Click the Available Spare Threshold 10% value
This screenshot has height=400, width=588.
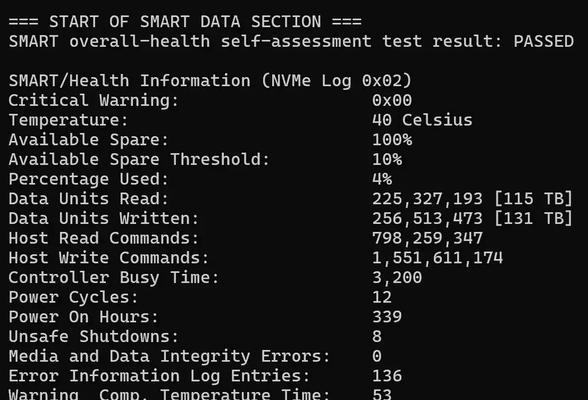pos(387,160)
